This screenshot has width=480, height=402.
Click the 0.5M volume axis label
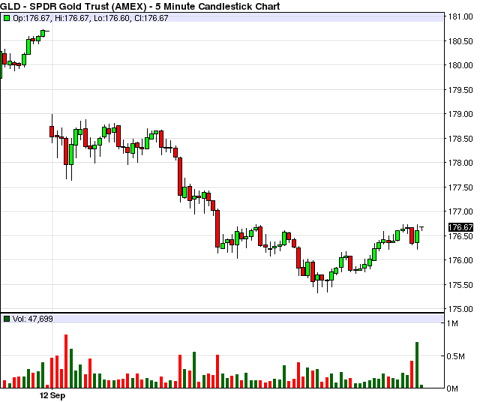click(x=456, y=356)
